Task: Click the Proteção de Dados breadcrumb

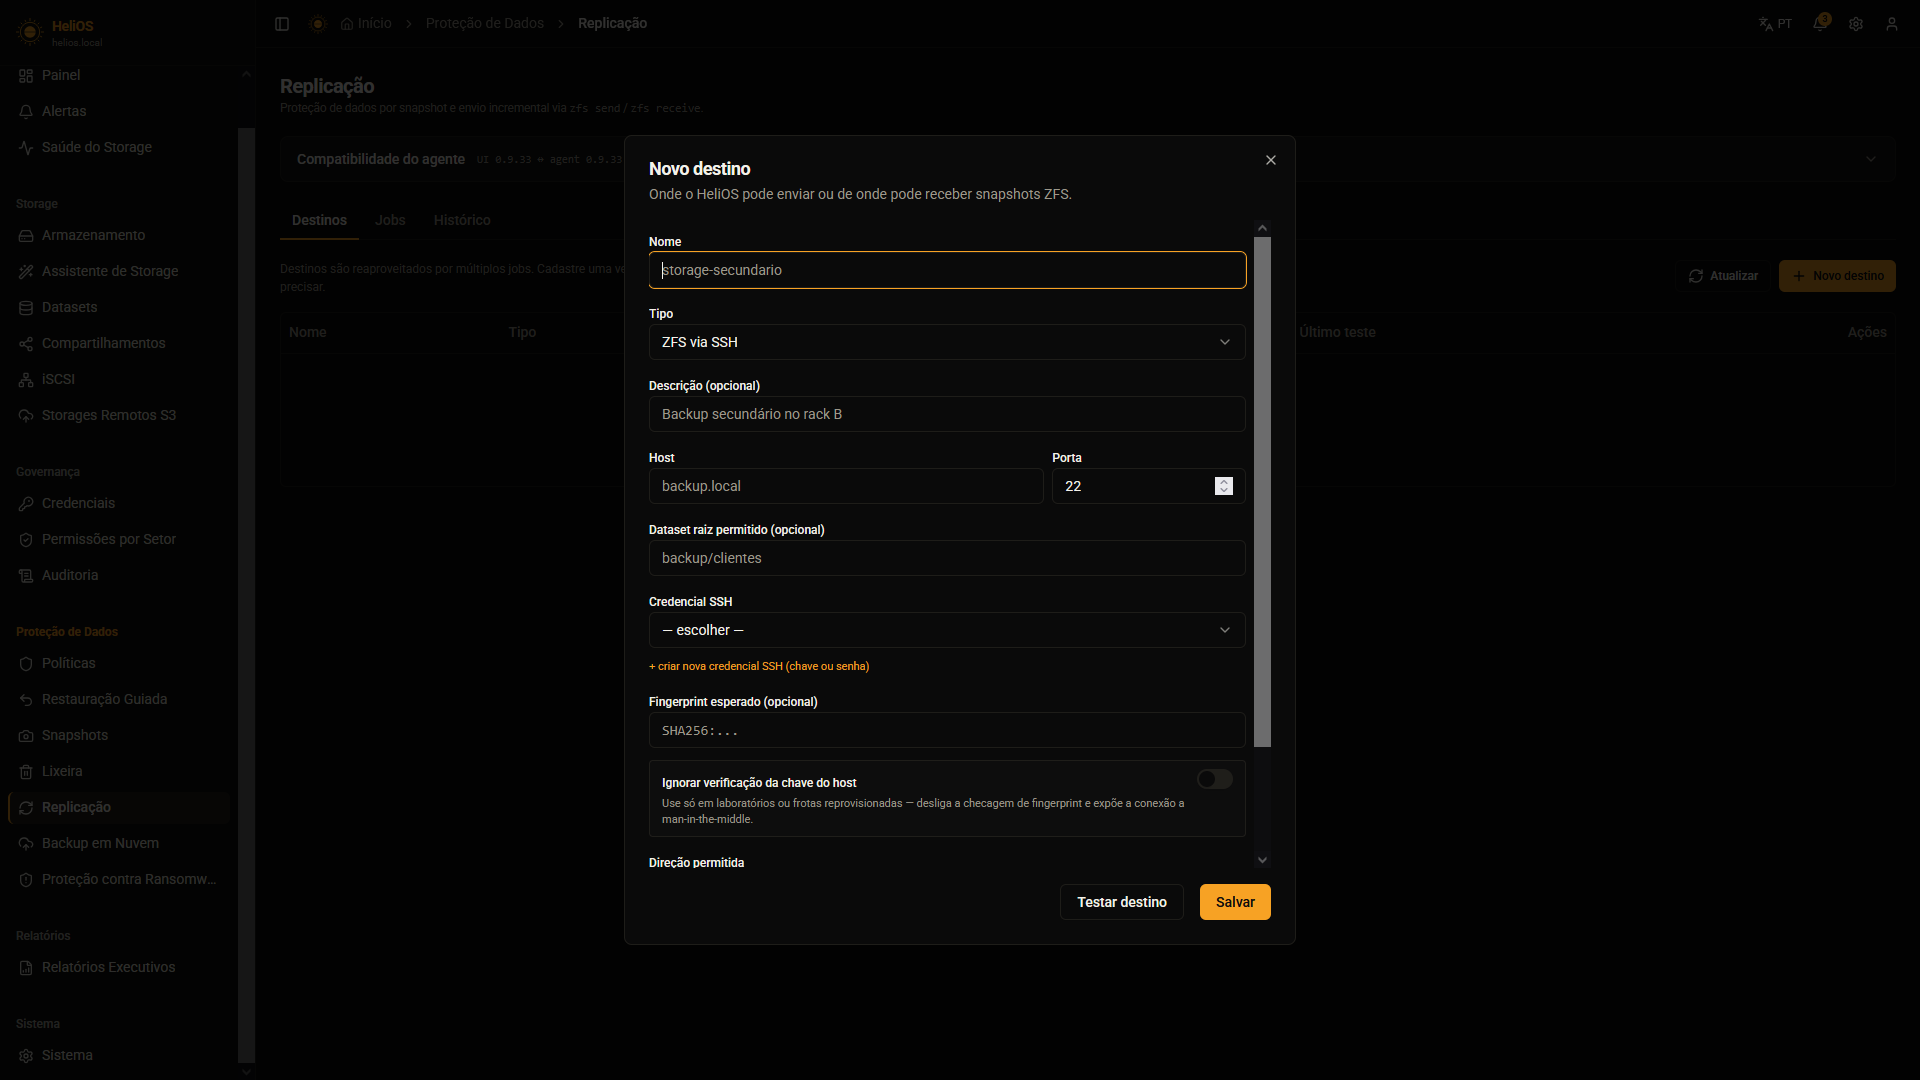Action: pyautogui.click(x=485, y=23)
